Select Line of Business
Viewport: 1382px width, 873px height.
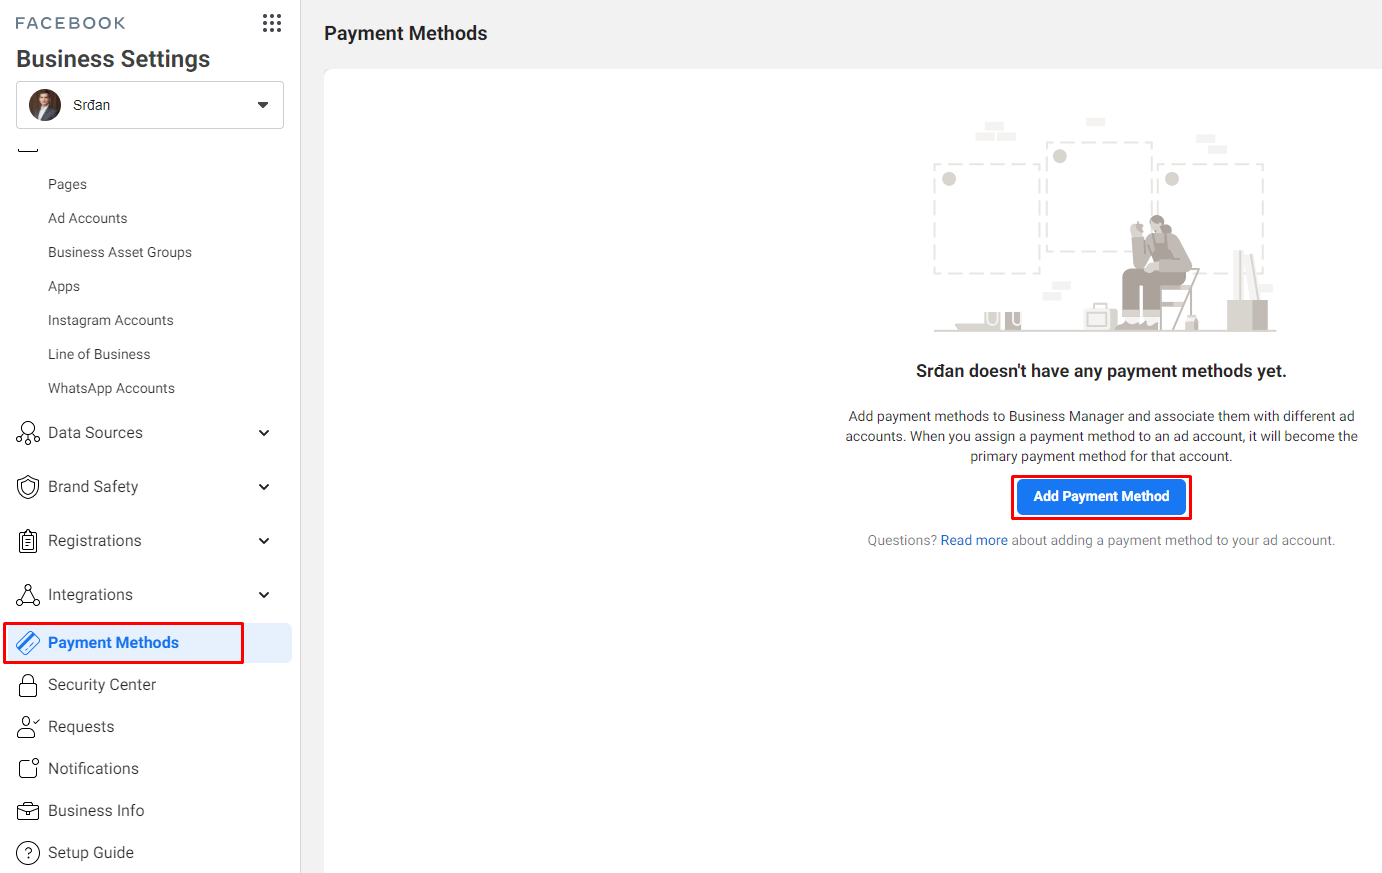tap(99, 354)
